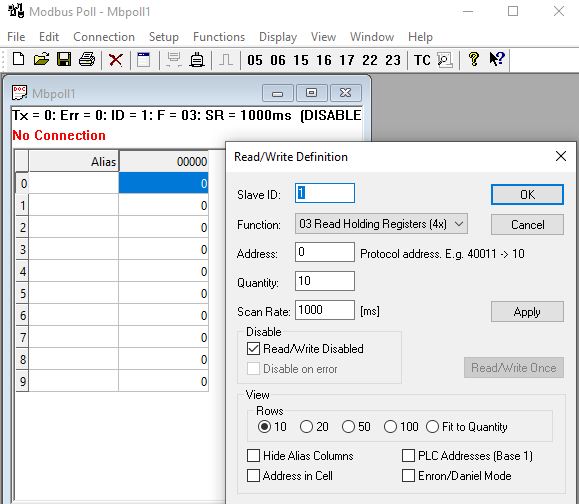
Task: Open the Setup menu
Action: point(164,37)
